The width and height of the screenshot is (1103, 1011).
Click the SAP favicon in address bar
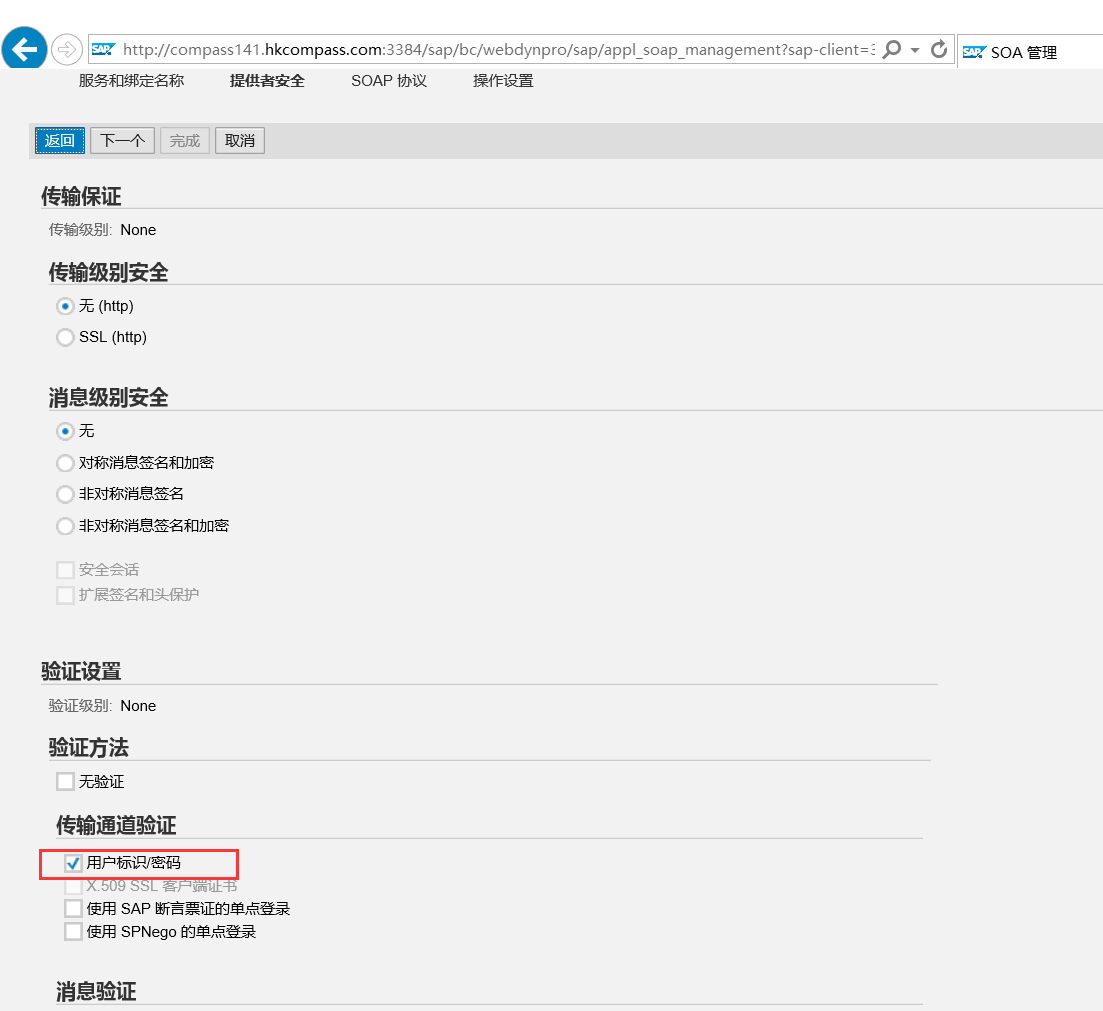tap(103, 49)
